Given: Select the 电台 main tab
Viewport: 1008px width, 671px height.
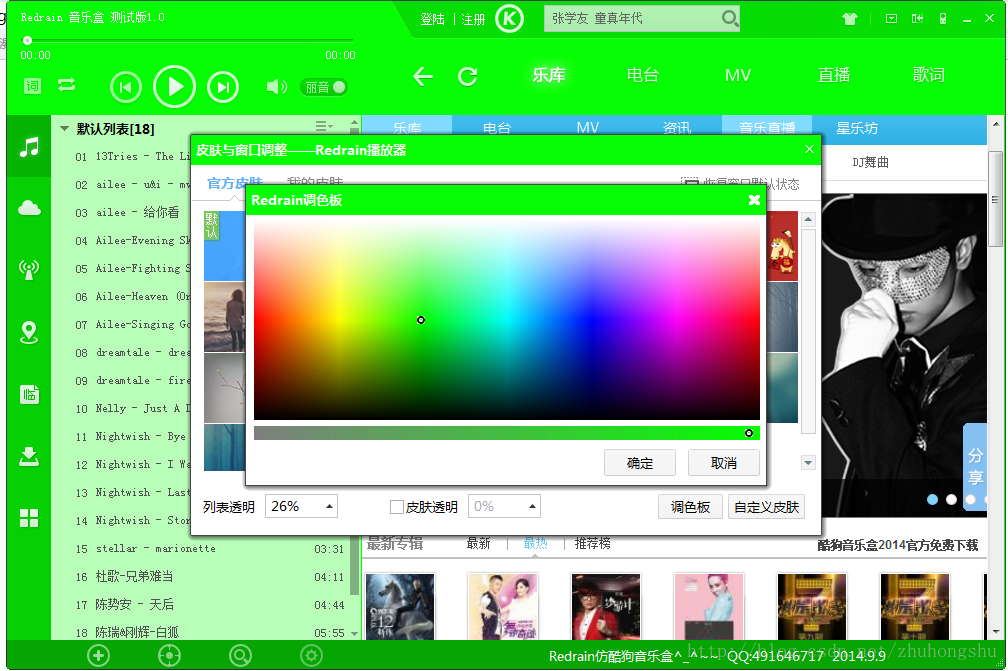Looking at the screenshot, I should click(643, 75).
